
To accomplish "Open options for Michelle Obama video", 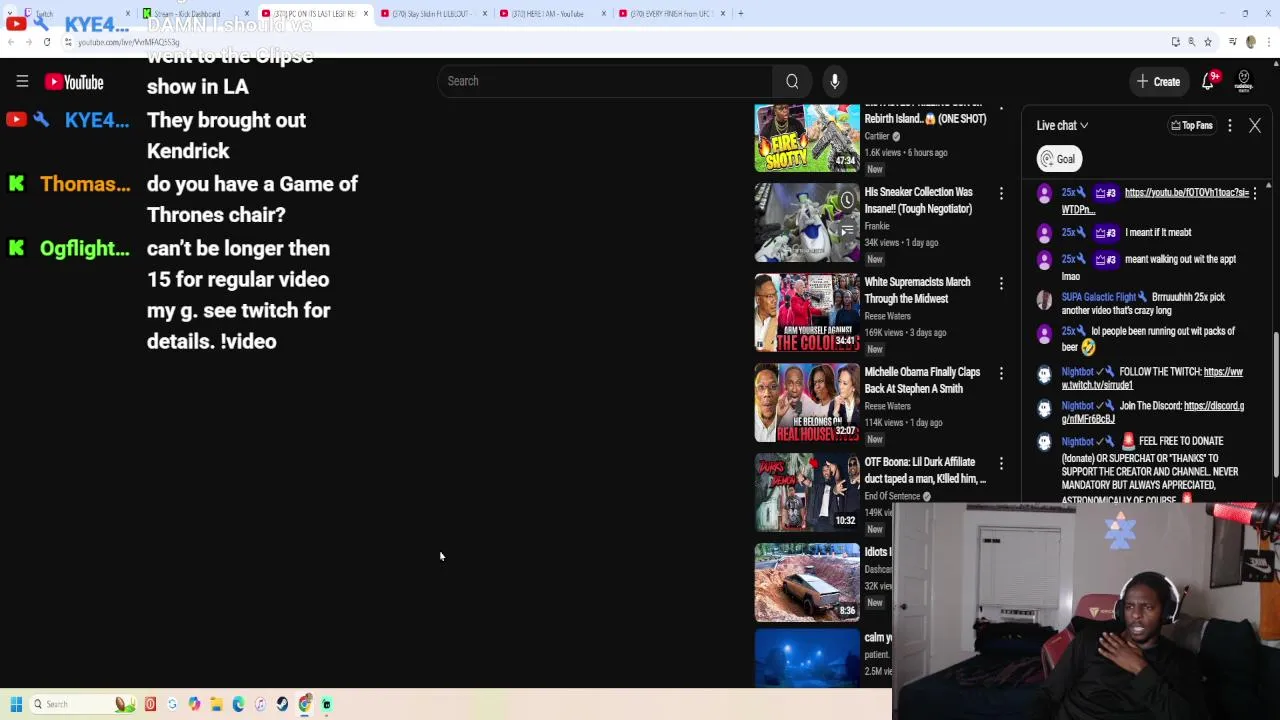I will pos(1001,374).
